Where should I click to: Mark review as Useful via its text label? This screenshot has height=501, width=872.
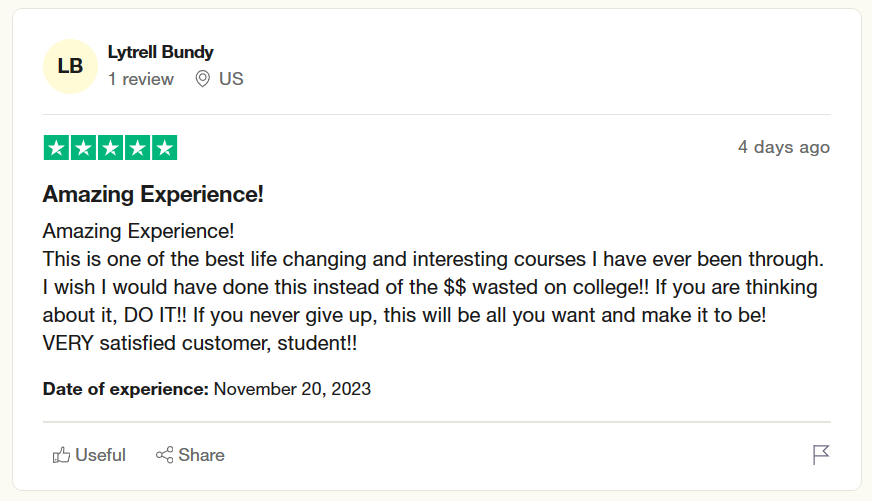pyautogui.click(x=101, y=455)
